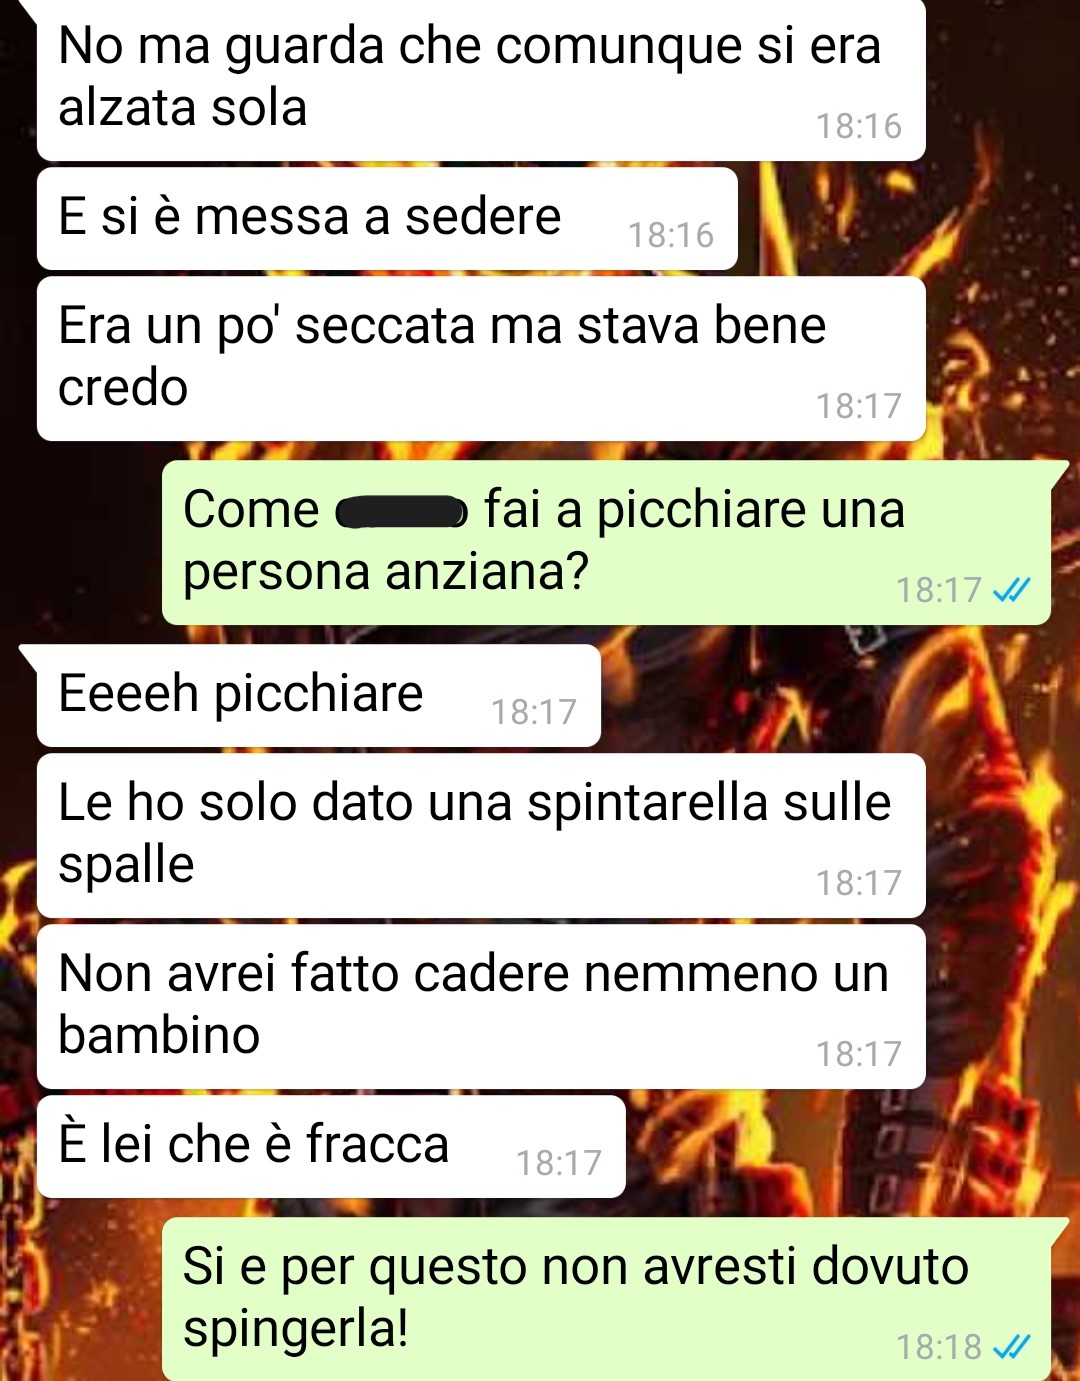
Task: Tap the 'Si e per questo' outgoing message
Action: (x=607, y=1299)
